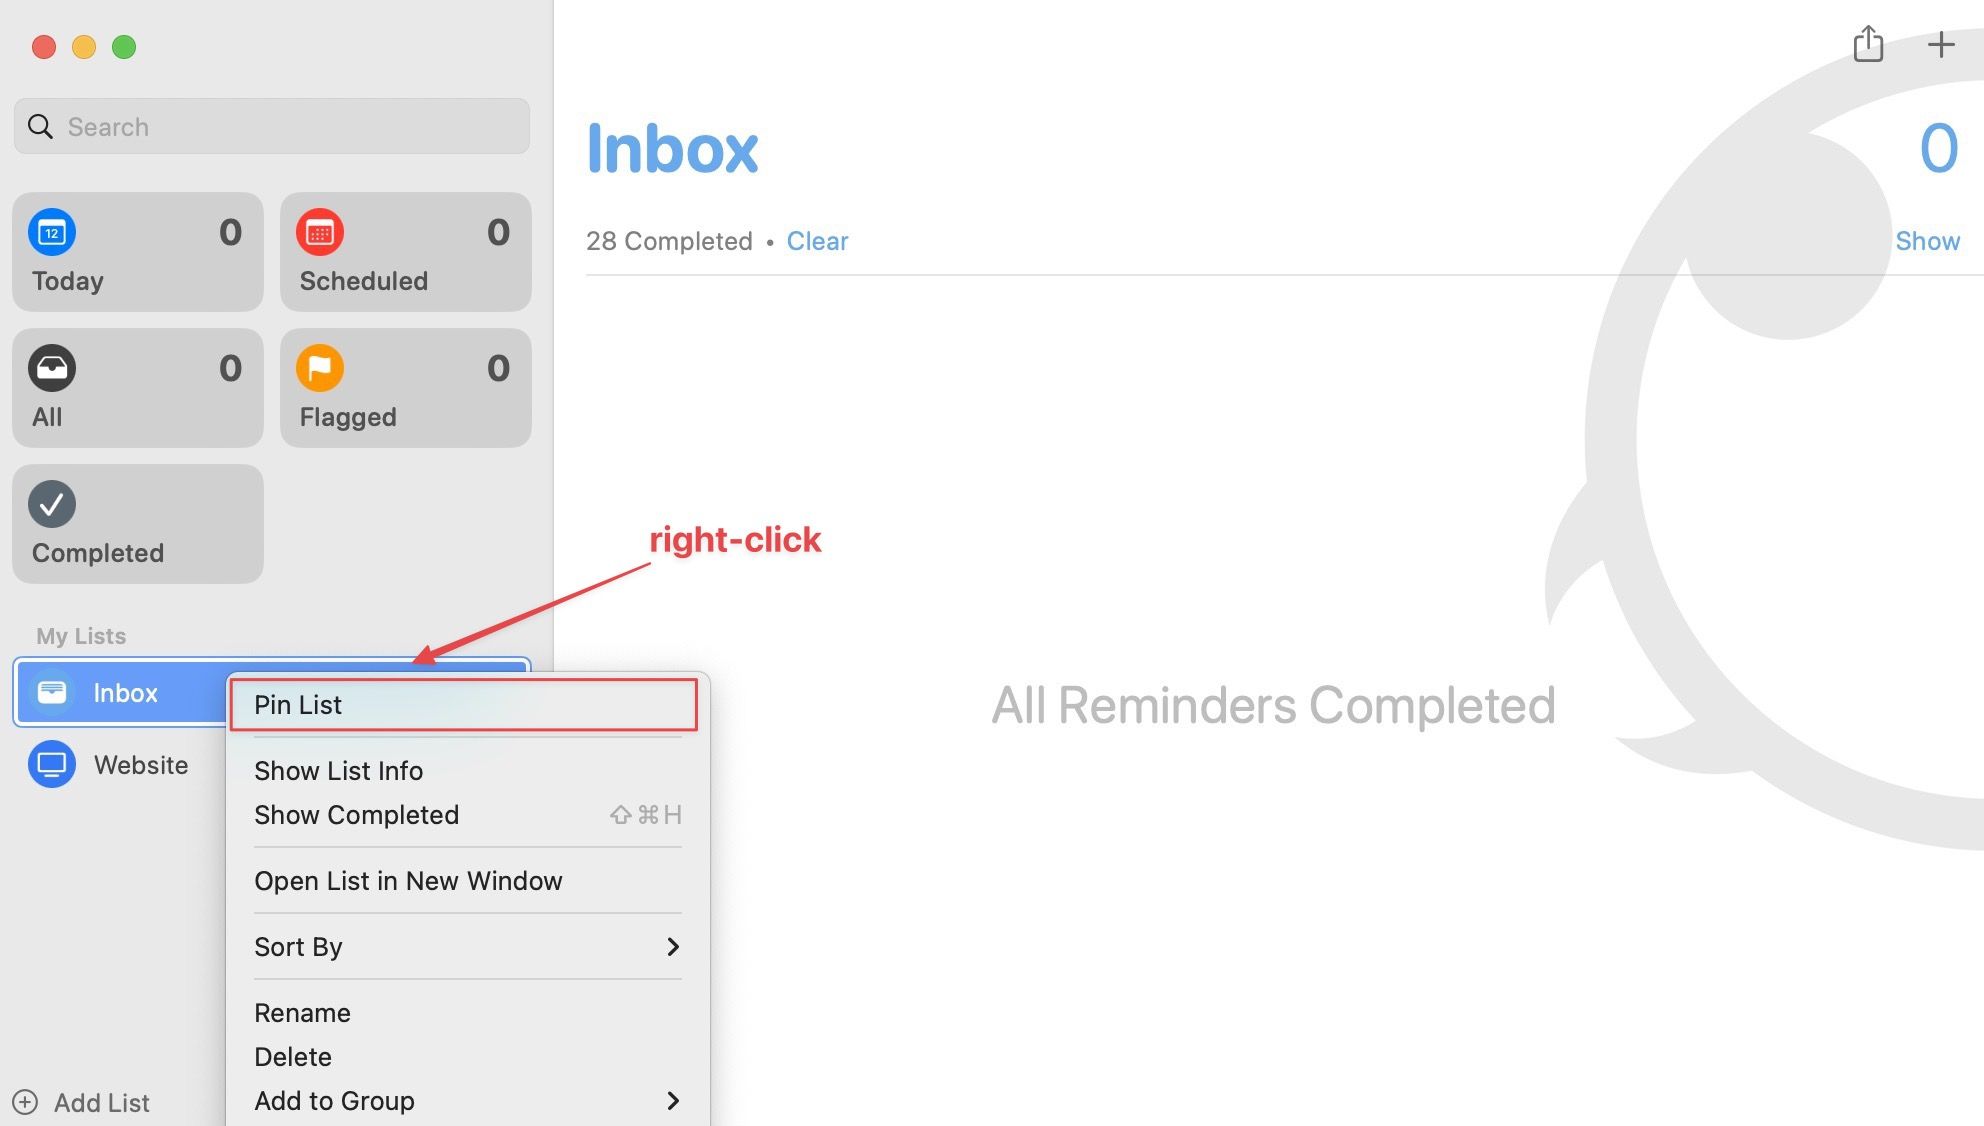Click the Today smart list icon
Viewport: 1984px width, 1126px height.
(52, 232)
